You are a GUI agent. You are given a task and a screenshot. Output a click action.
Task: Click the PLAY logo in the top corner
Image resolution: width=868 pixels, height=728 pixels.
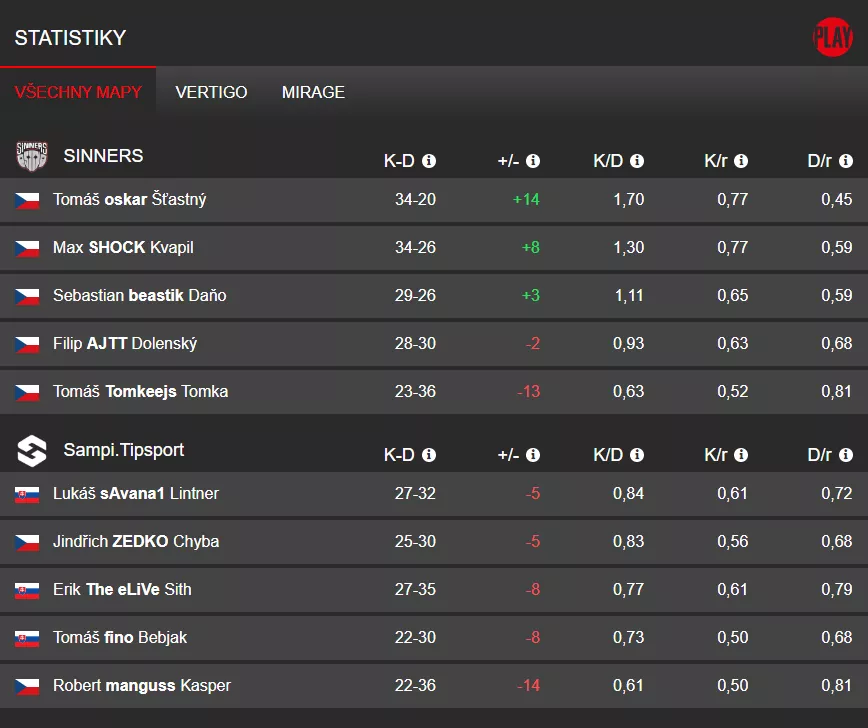[x=832, y=36]
